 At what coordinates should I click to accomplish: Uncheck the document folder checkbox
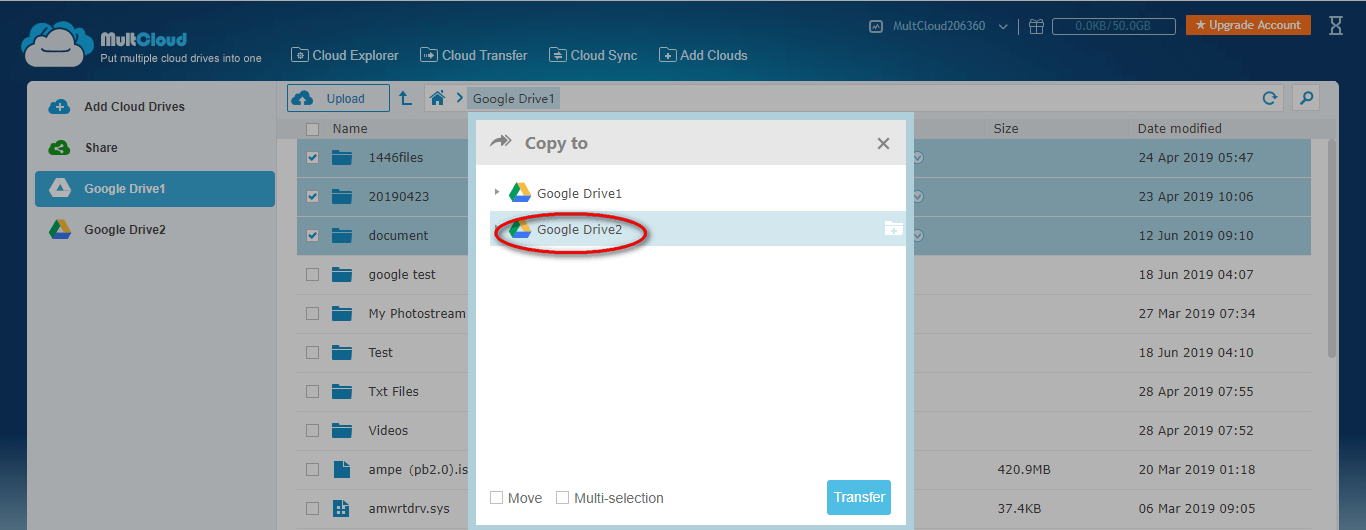click(x=312, y=236)
